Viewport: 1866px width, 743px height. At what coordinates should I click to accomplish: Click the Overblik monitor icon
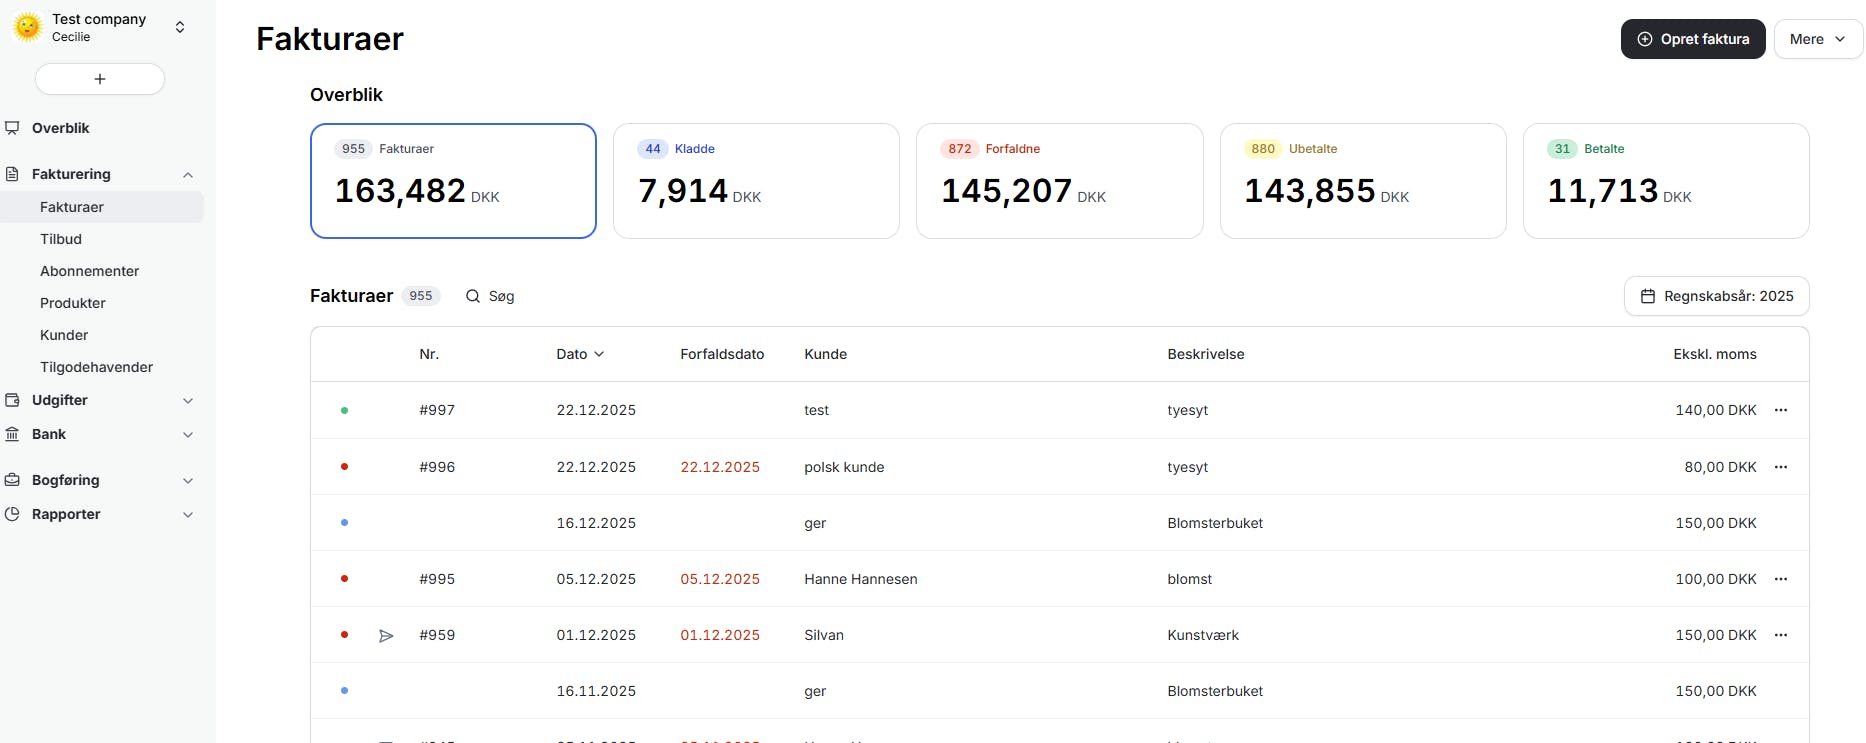point(12,128)
